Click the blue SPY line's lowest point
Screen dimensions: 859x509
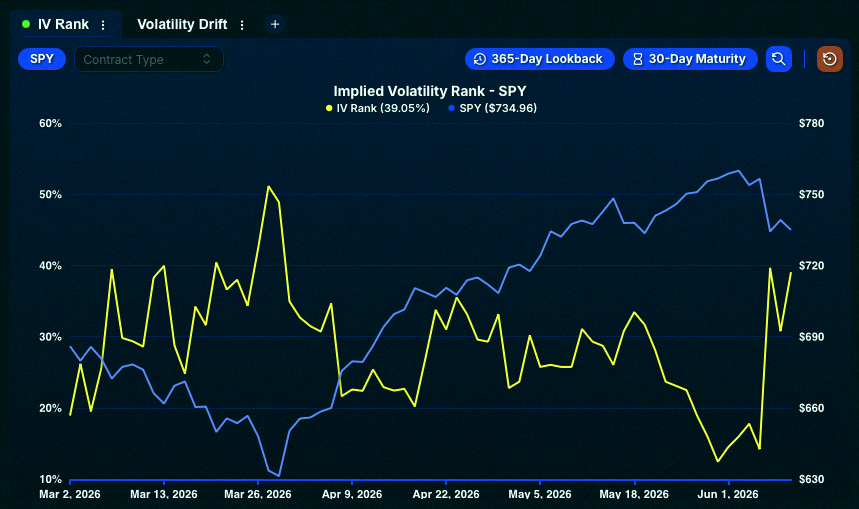coord(279,476)
